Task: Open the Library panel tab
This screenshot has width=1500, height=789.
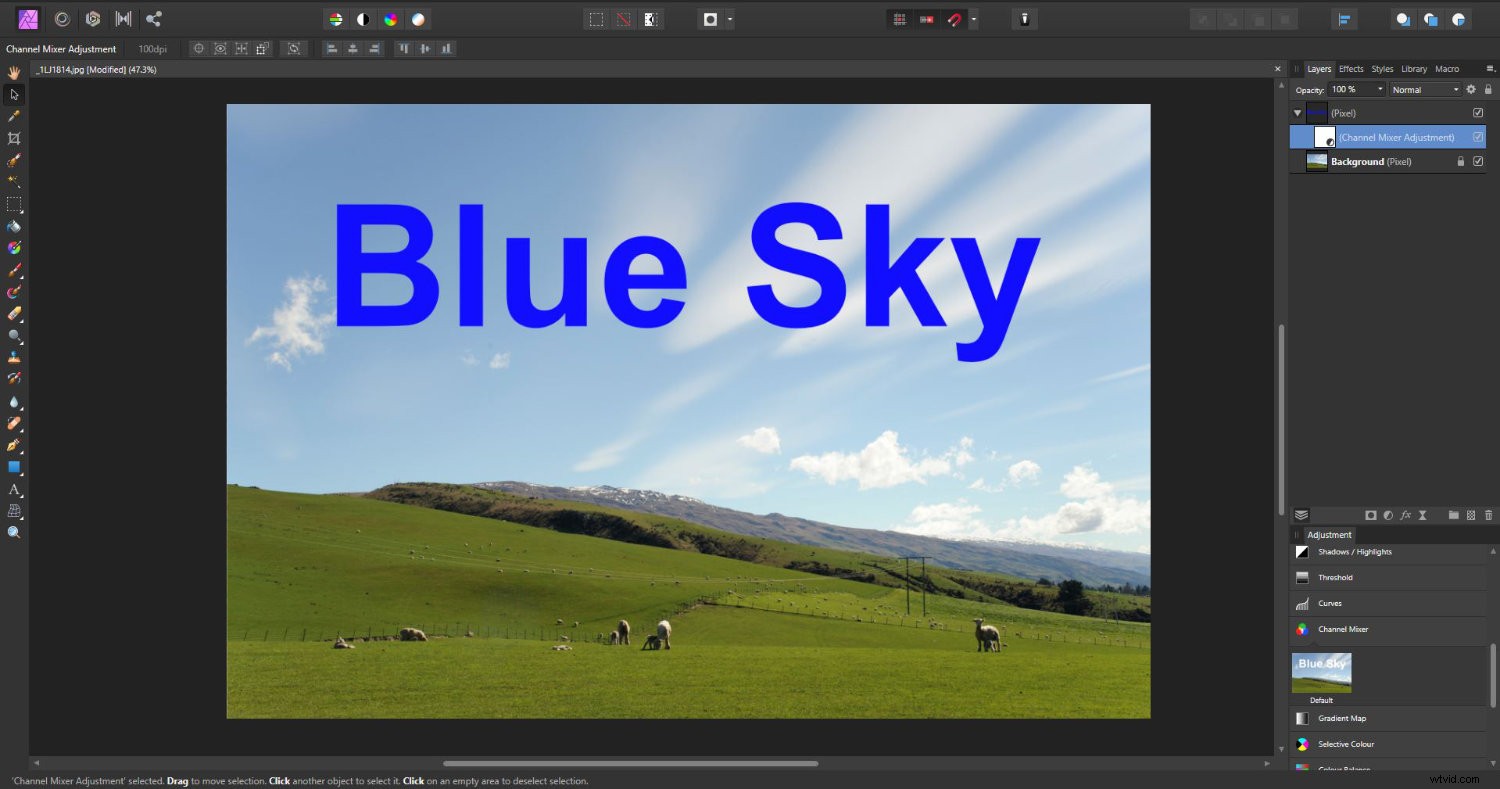Action: click(1414, 68)
